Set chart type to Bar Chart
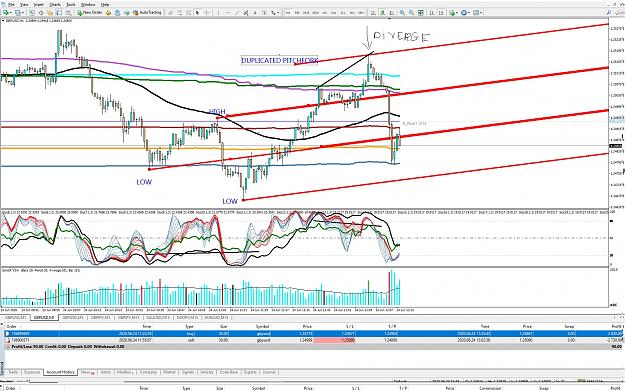Viewport: 625px width, 391px height. click(373, 13)
